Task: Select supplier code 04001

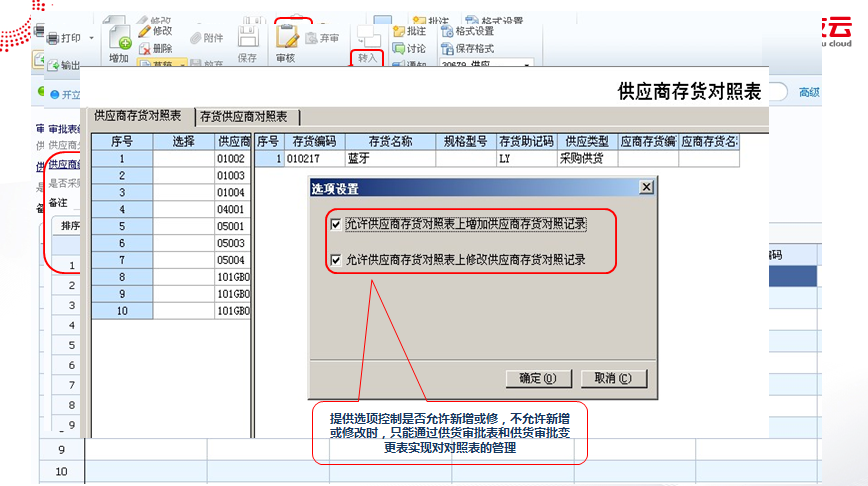Action: tap(232, 209)
